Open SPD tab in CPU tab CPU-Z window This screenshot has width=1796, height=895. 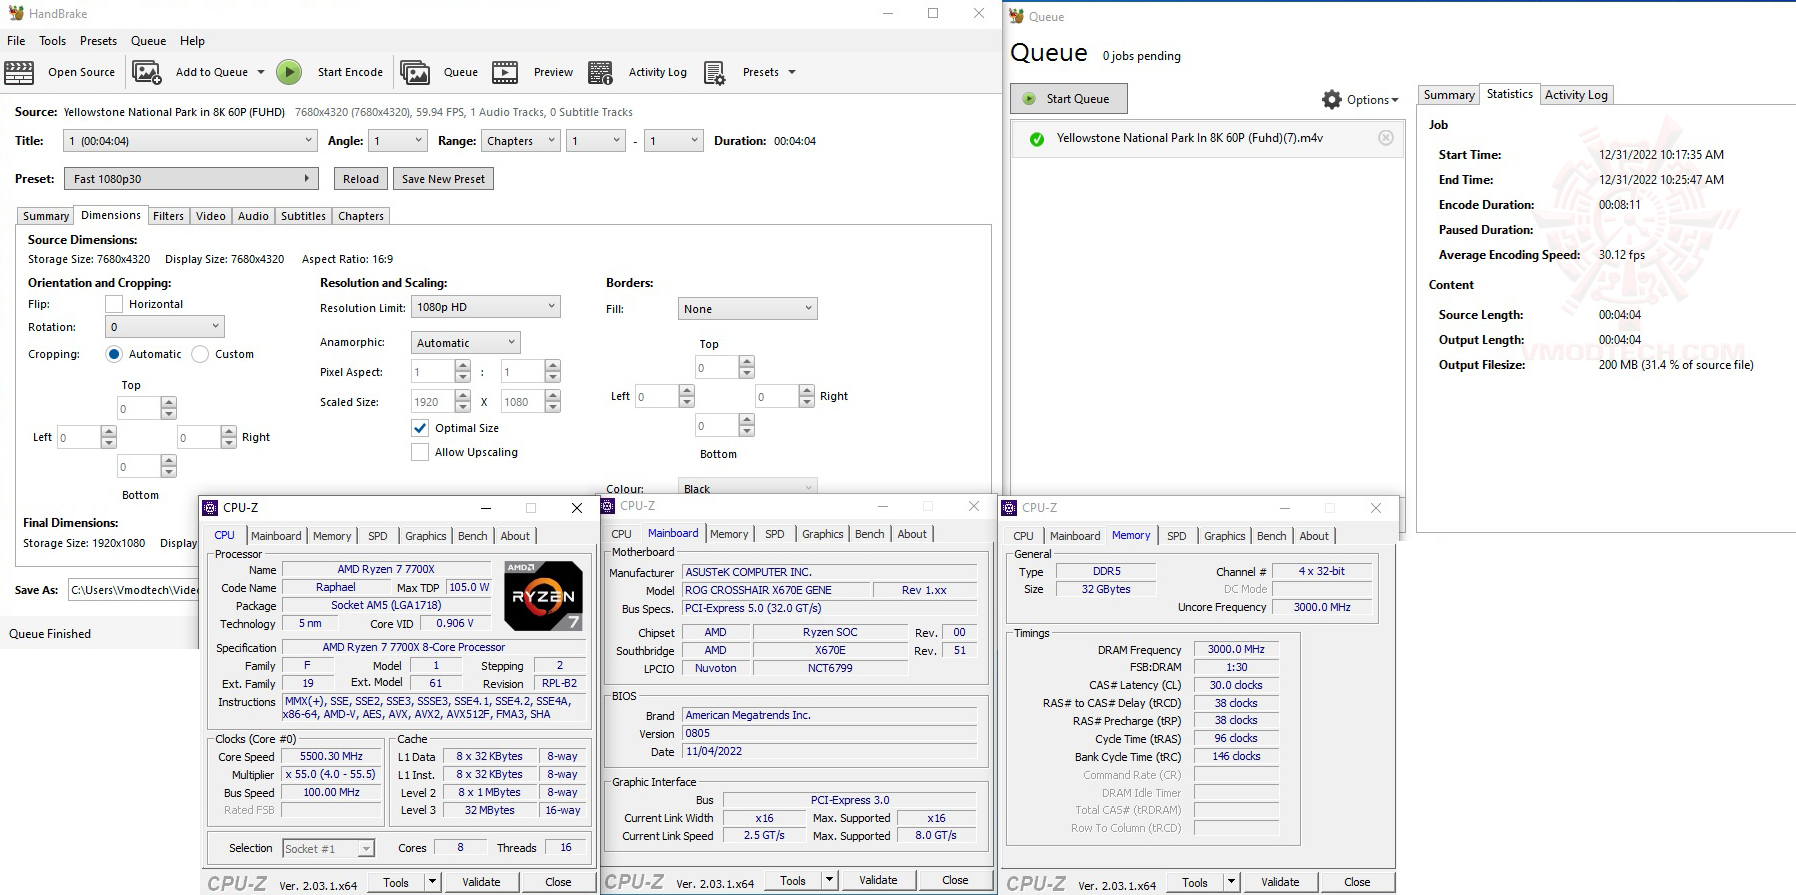377,536
